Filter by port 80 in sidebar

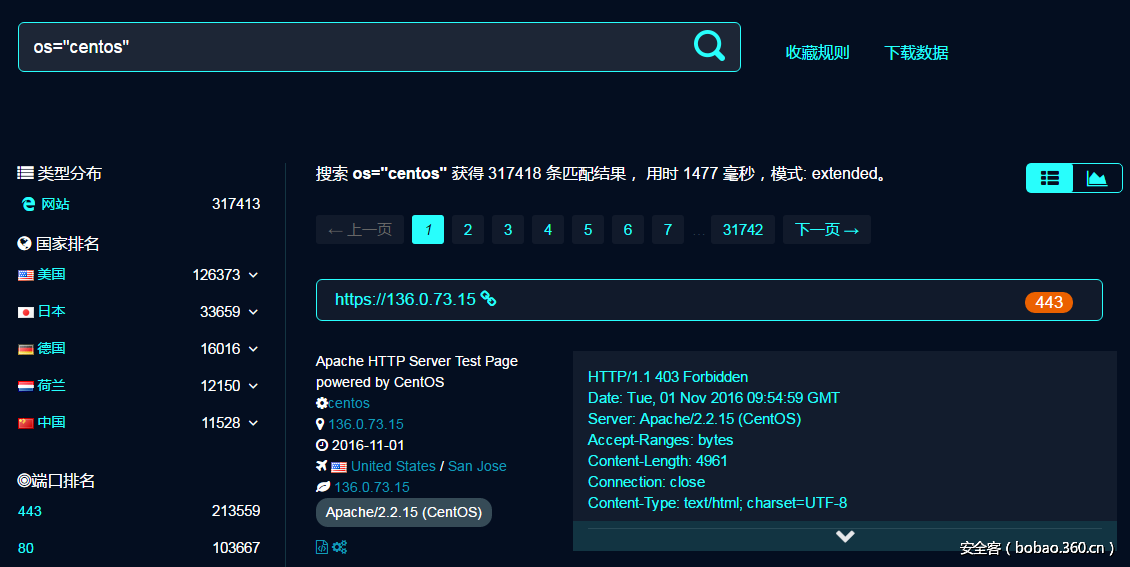pos(26,548)
